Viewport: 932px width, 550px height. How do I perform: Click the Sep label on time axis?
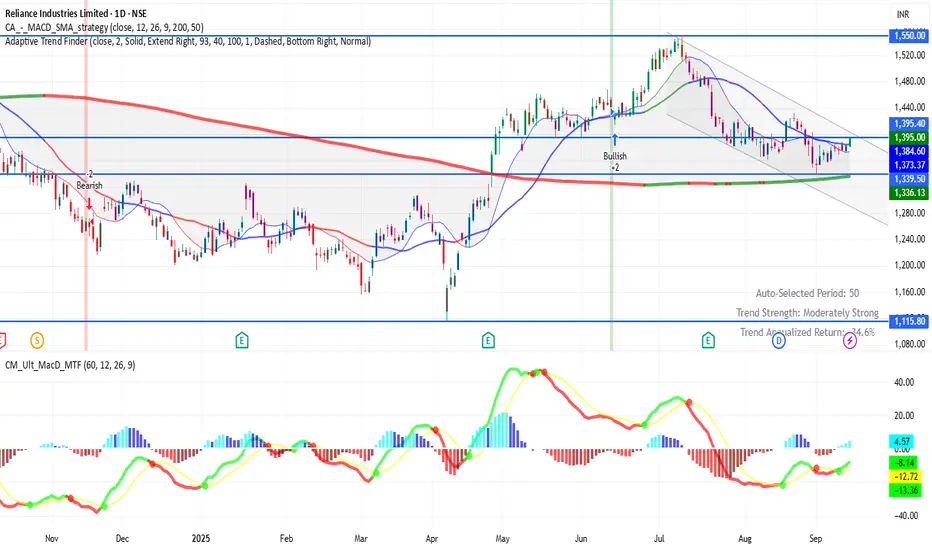coord(816,538)
